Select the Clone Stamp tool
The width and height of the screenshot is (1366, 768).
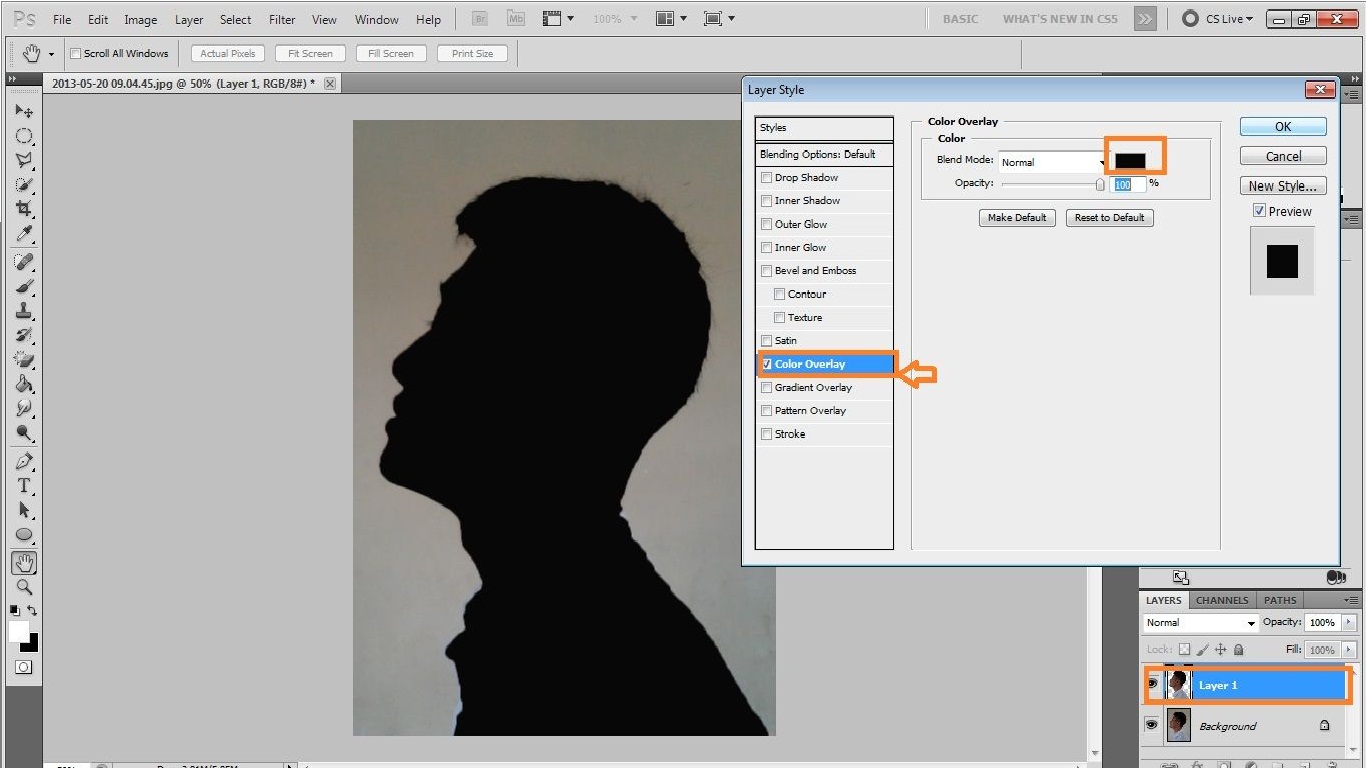tap(24, 310)
